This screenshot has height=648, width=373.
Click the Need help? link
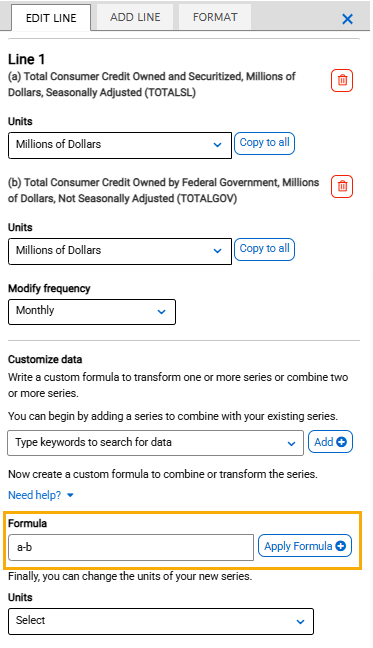(35, 495)
